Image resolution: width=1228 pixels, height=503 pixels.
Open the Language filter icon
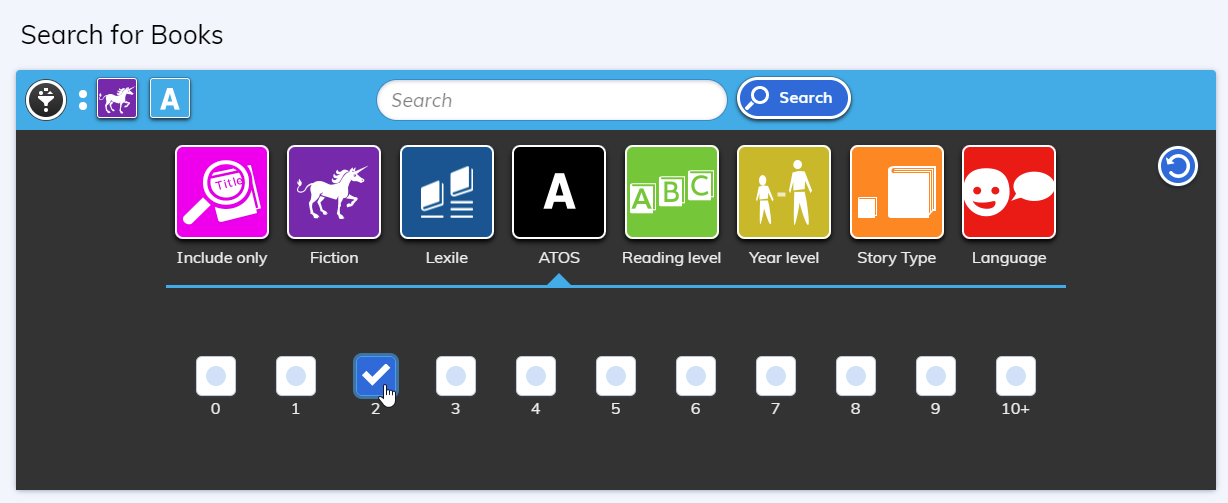coord(1009,192)
